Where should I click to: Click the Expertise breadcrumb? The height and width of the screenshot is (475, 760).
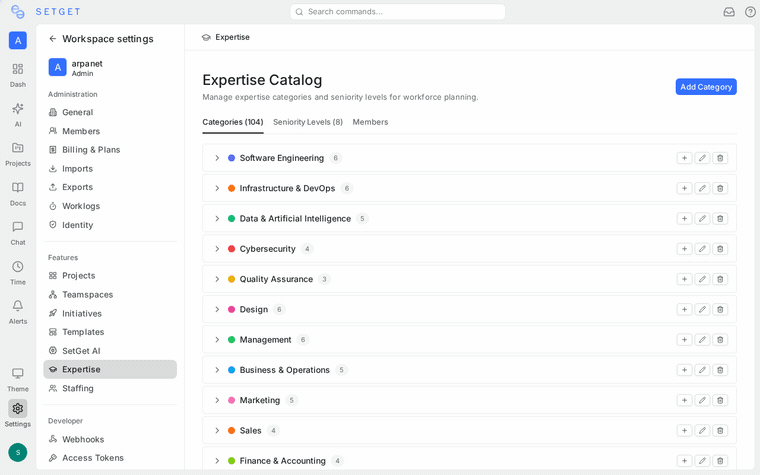pos(226,37)
